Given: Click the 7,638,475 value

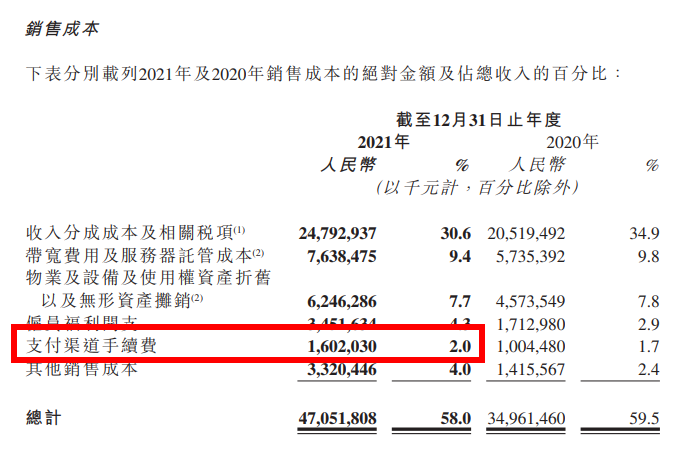Looking at the screenshot, I should (x=341, y=256).
